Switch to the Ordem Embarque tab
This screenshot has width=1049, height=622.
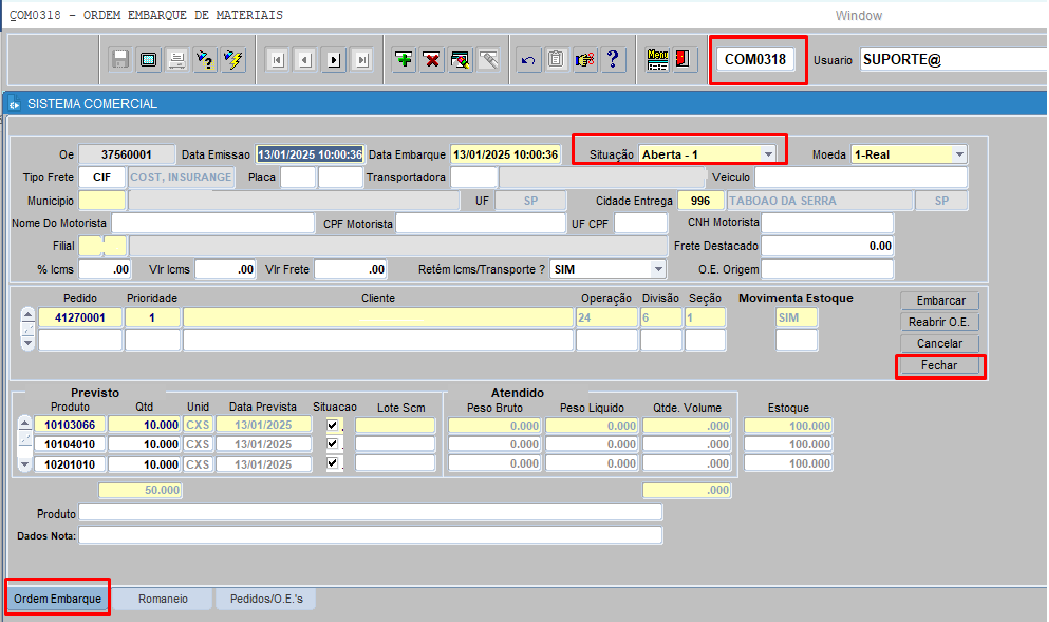point(58,599)
